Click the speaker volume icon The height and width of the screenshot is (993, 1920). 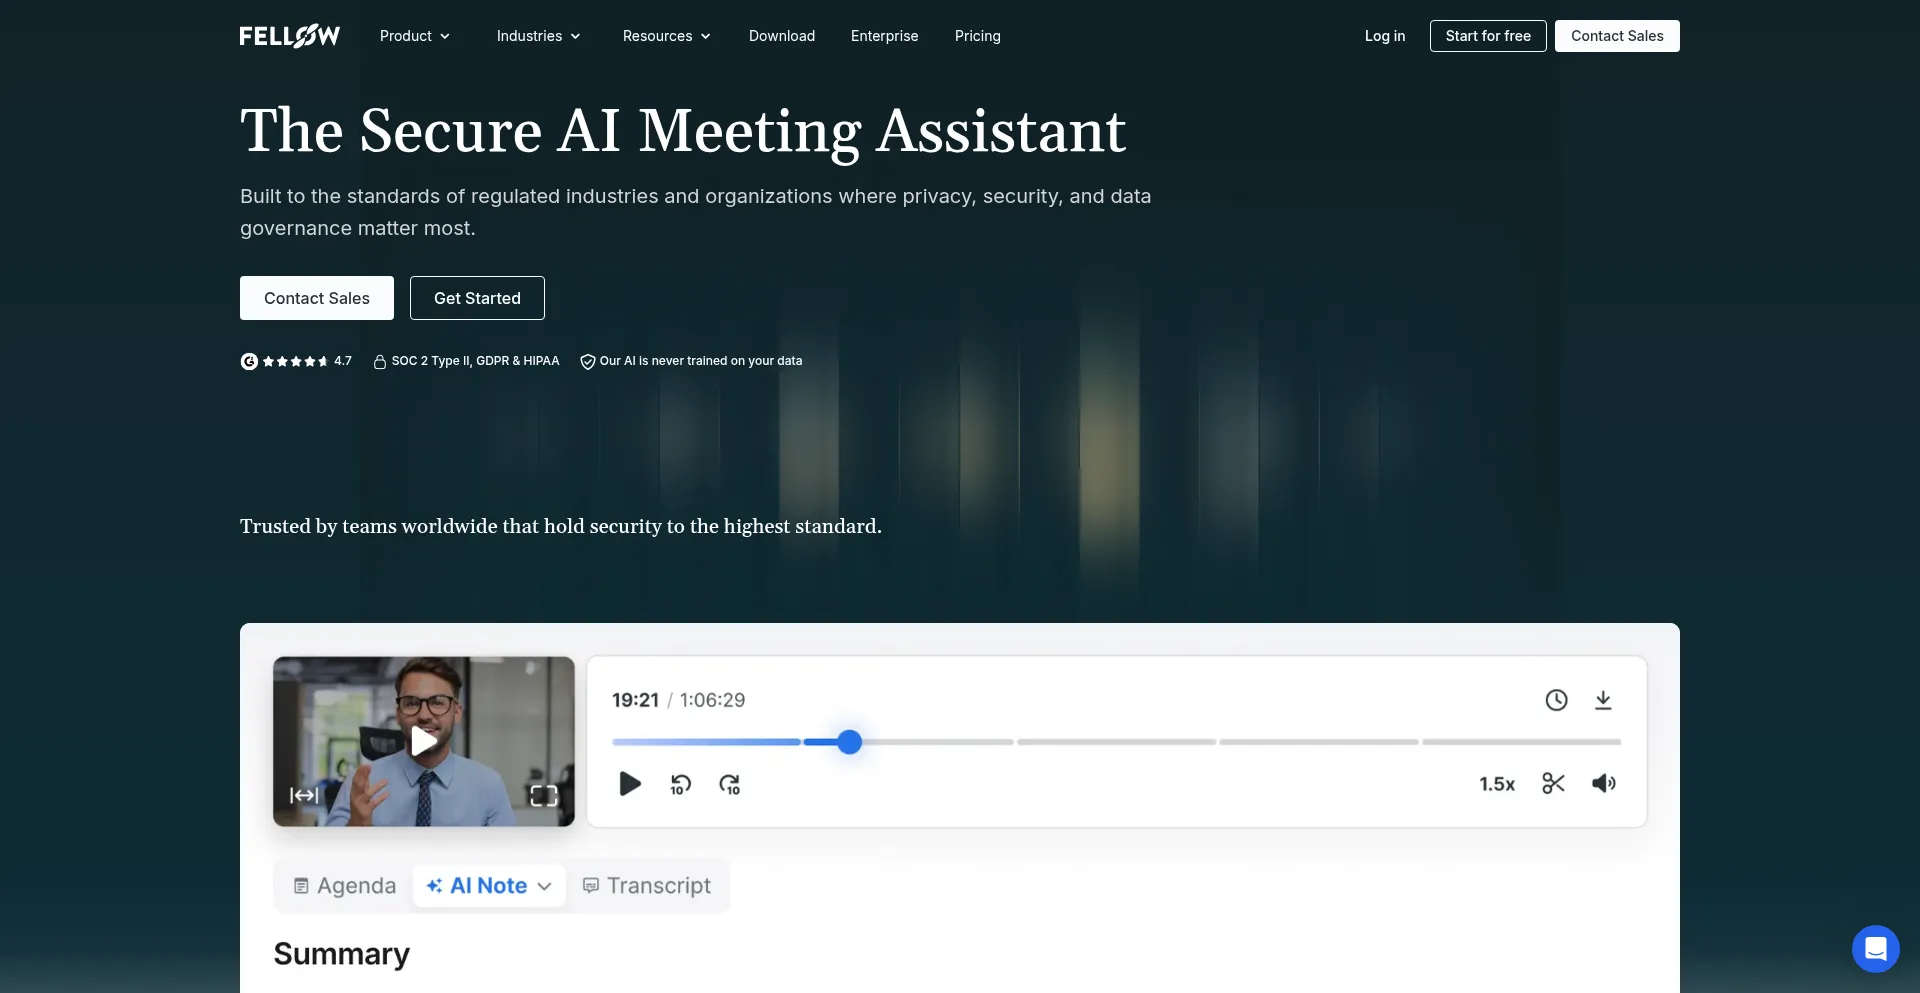click(x=1604, y=783)
